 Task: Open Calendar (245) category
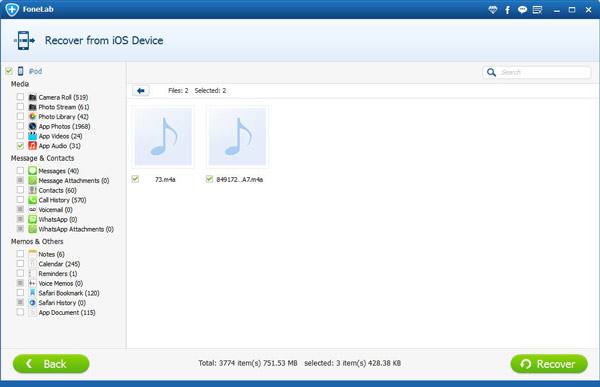59,264
